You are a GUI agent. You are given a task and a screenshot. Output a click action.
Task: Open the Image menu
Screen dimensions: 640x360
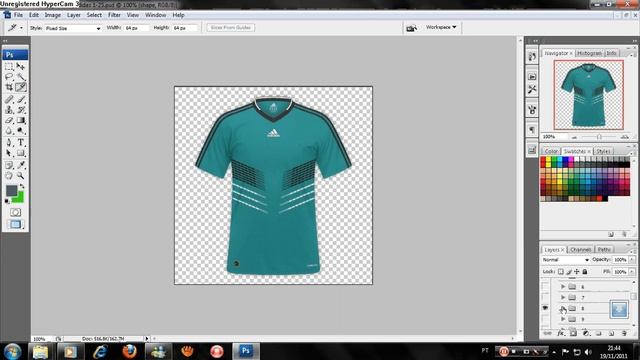click(53, 15)
